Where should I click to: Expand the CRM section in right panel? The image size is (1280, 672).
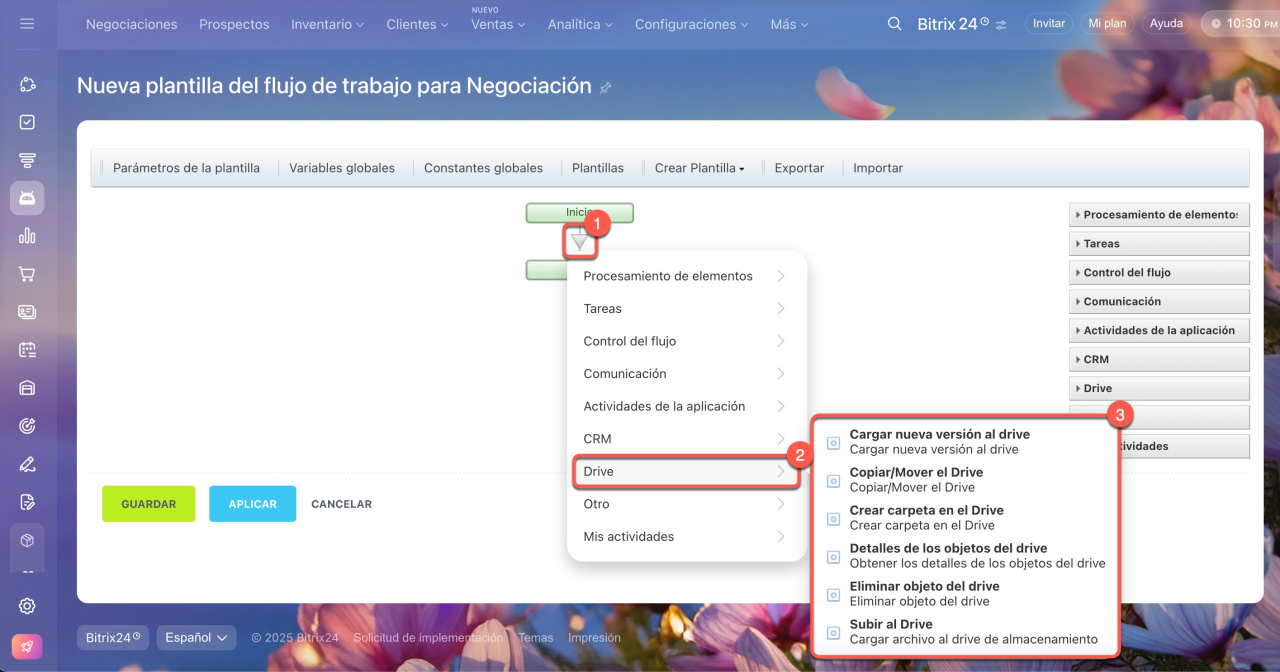1159,359
